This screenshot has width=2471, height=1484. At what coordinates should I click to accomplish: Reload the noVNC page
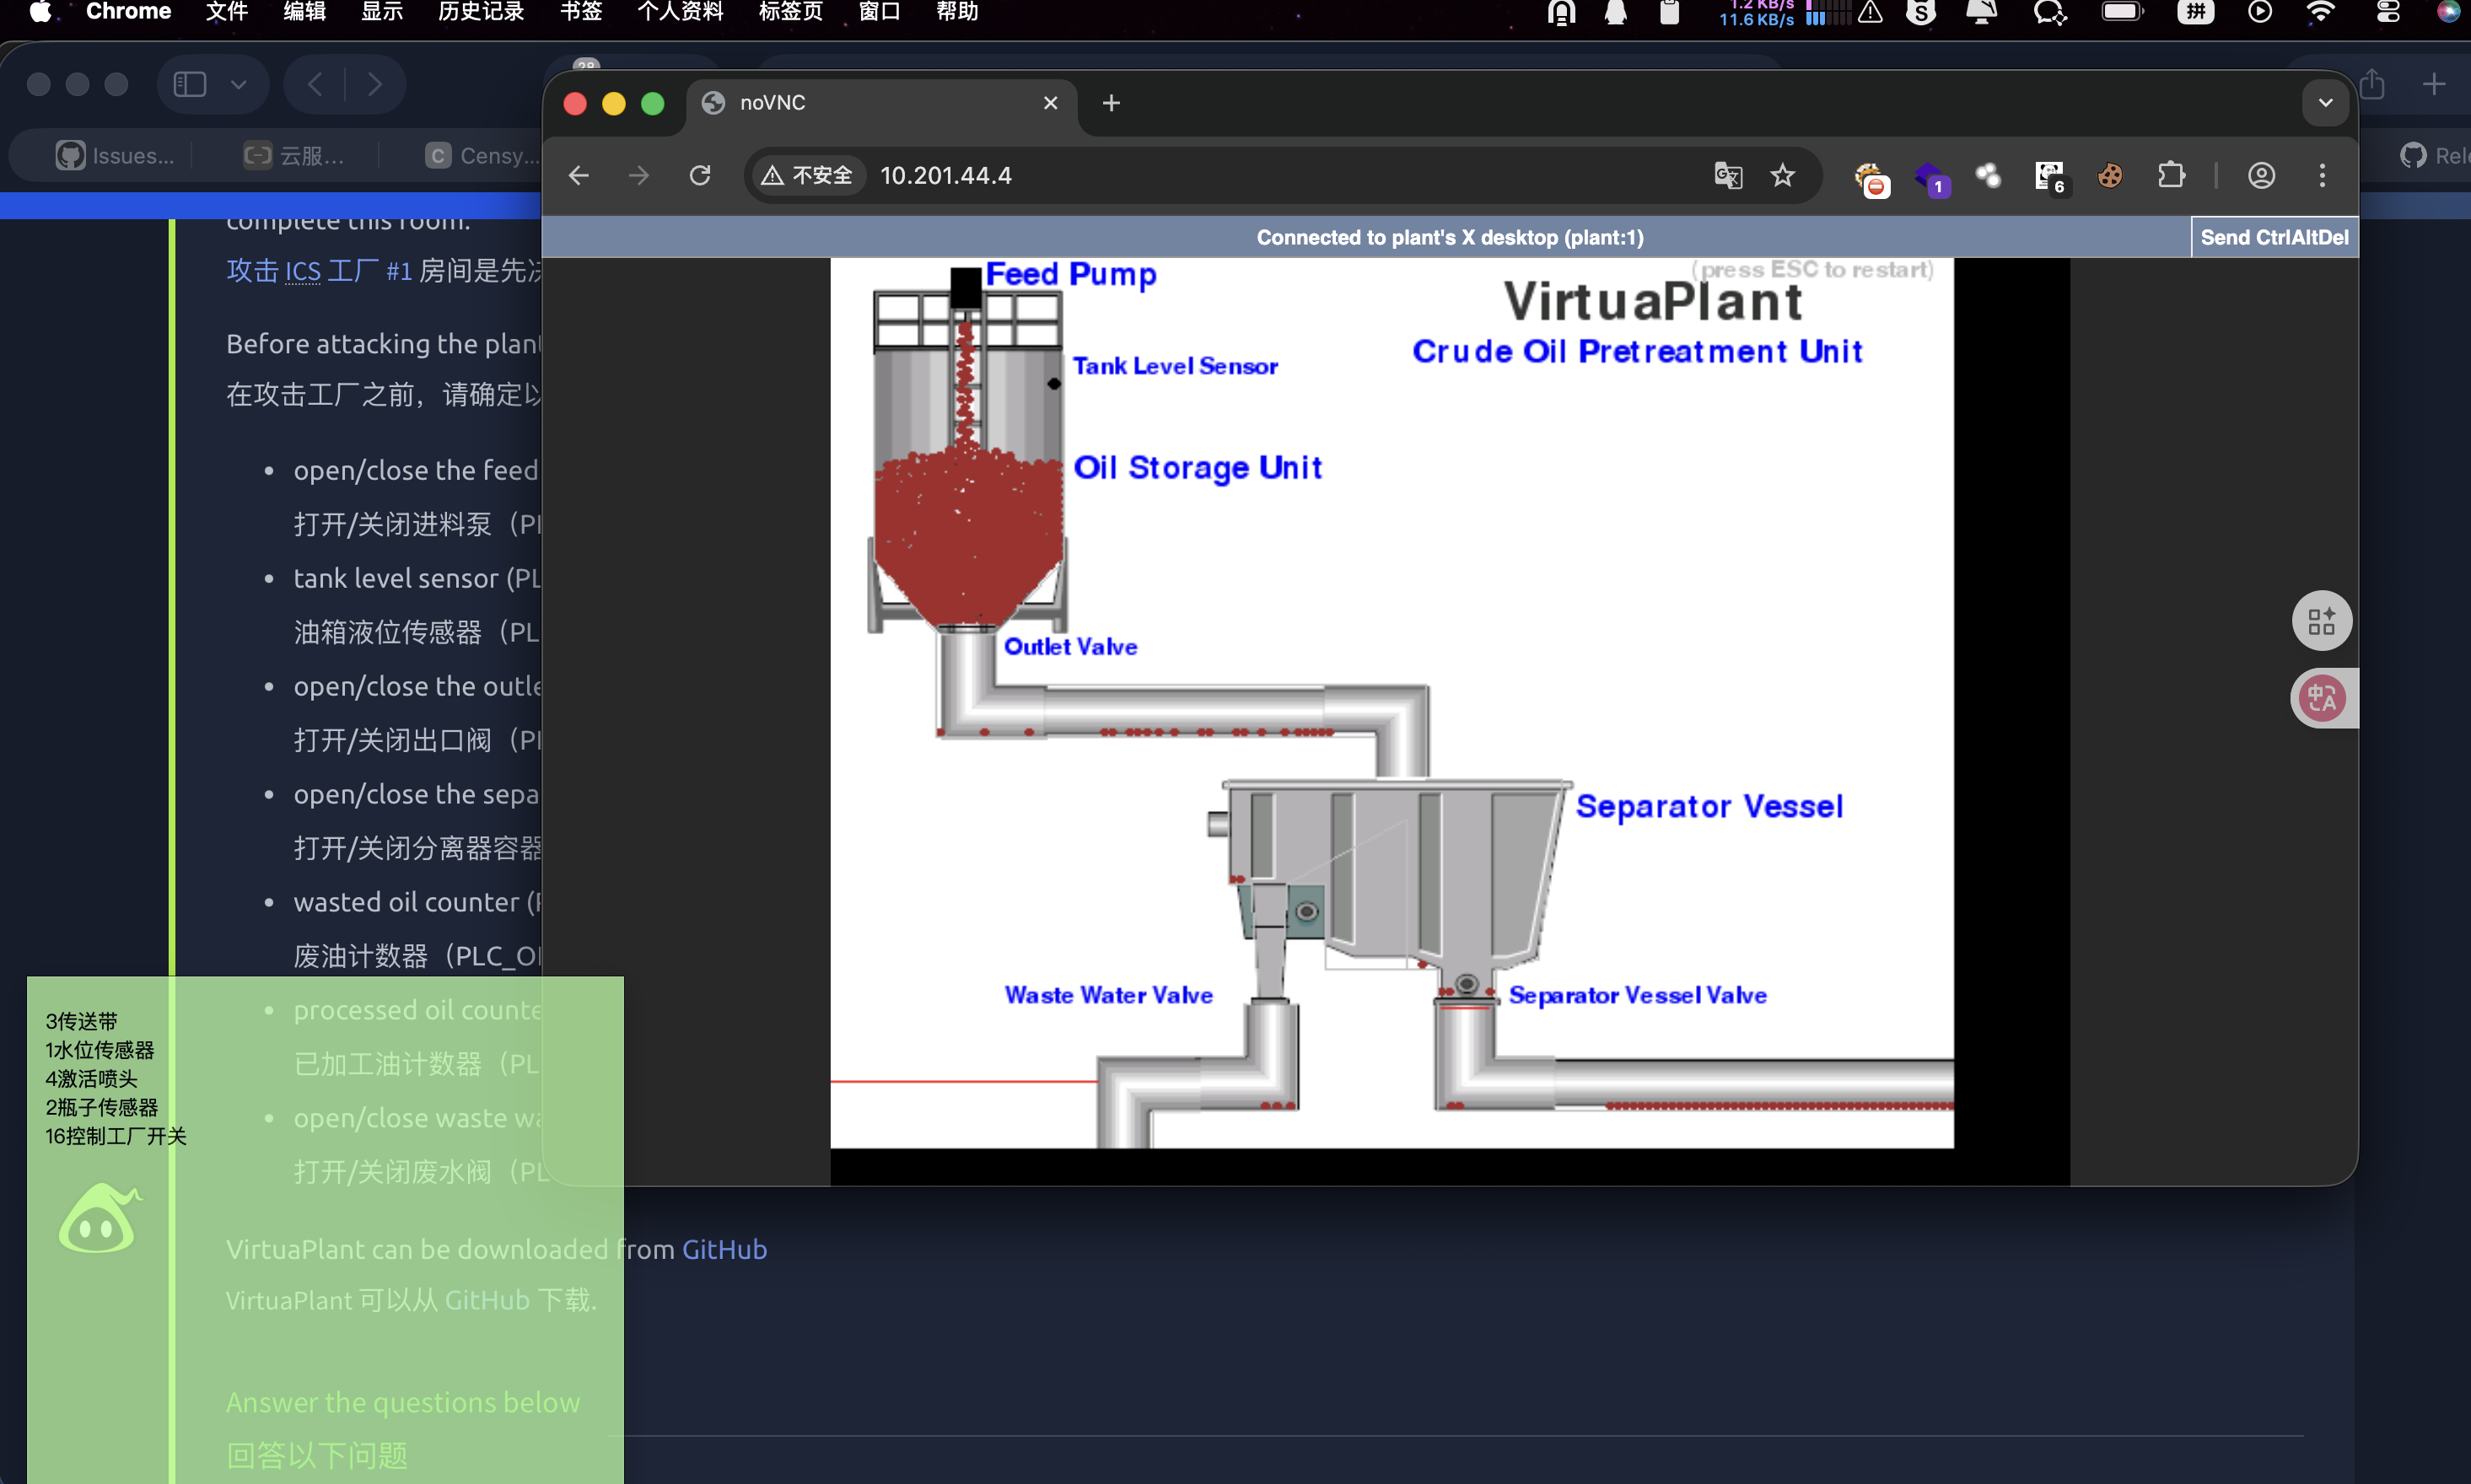coord(700,176)
